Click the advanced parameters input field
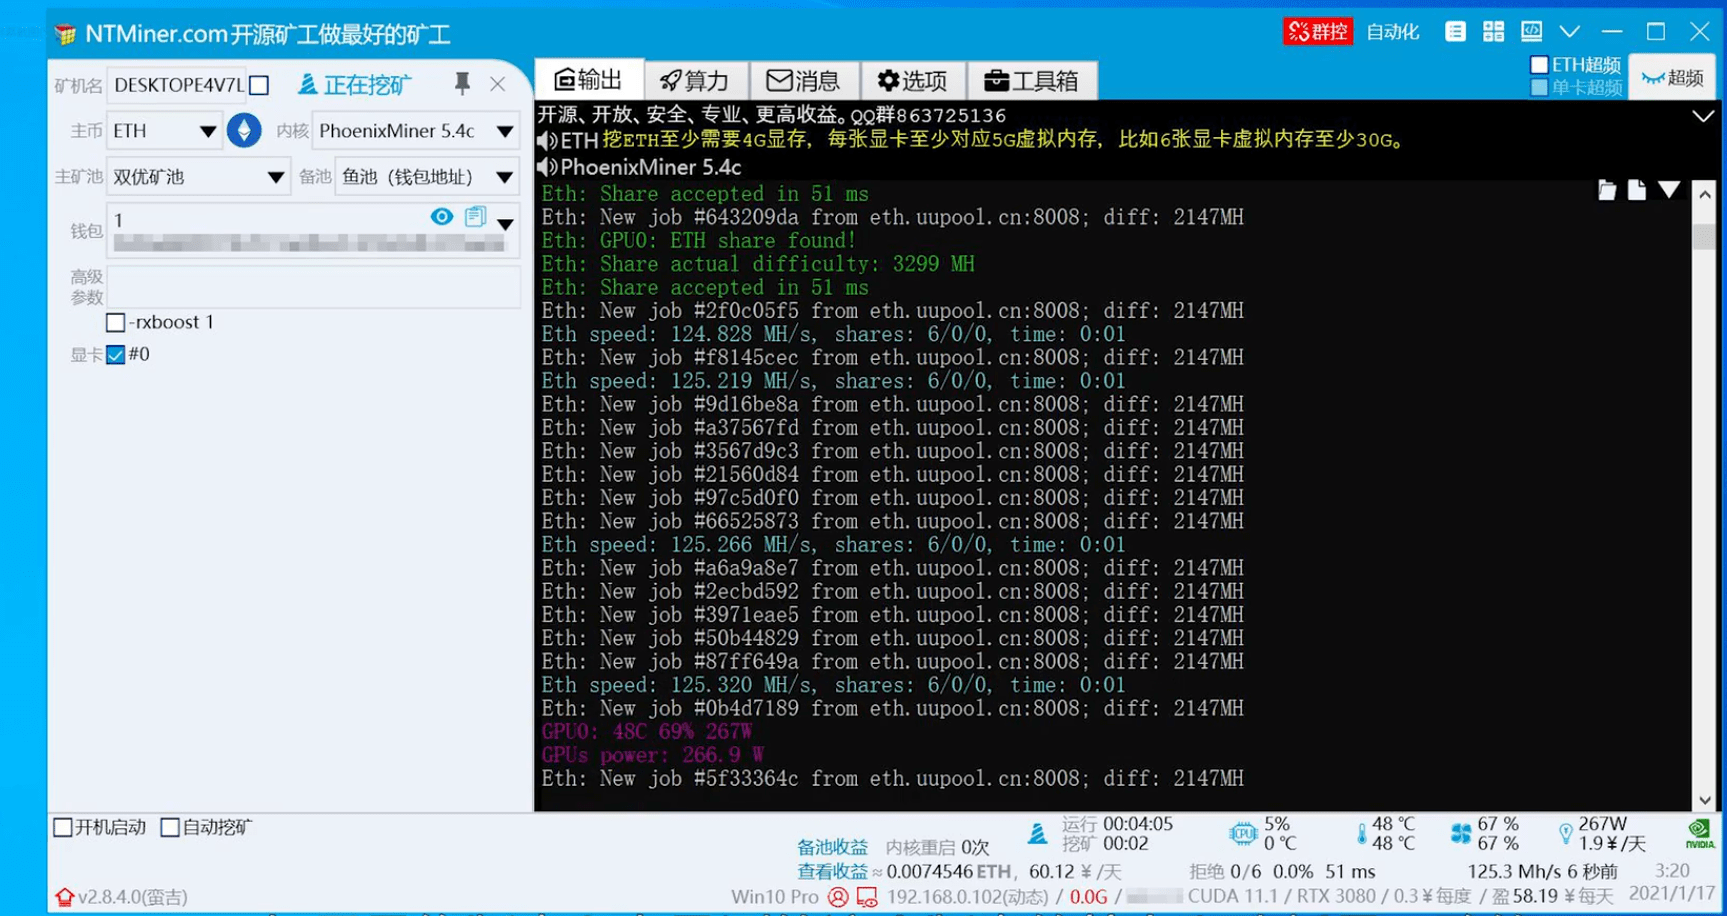Viewport: 1727px width, 916px height. point(314,287)
